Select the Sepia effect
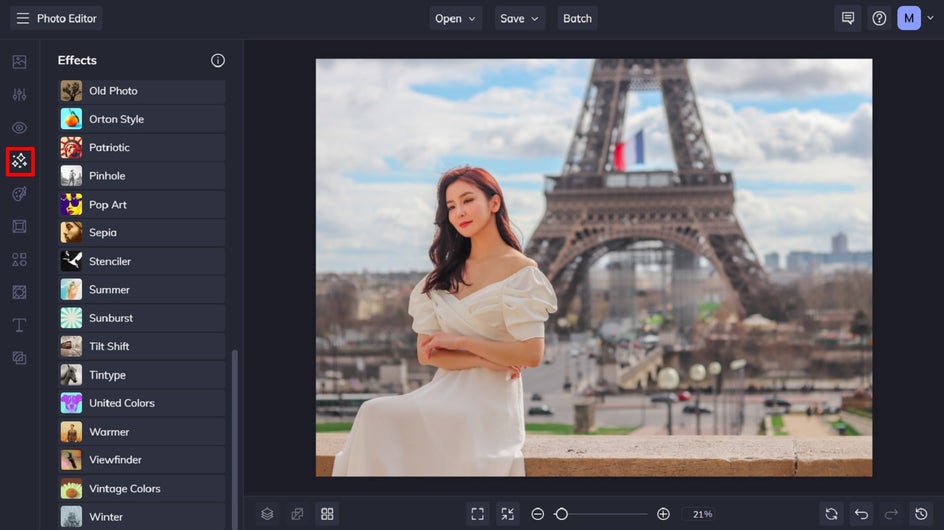Viewport: 944px width, 530px height. (142, 232)
